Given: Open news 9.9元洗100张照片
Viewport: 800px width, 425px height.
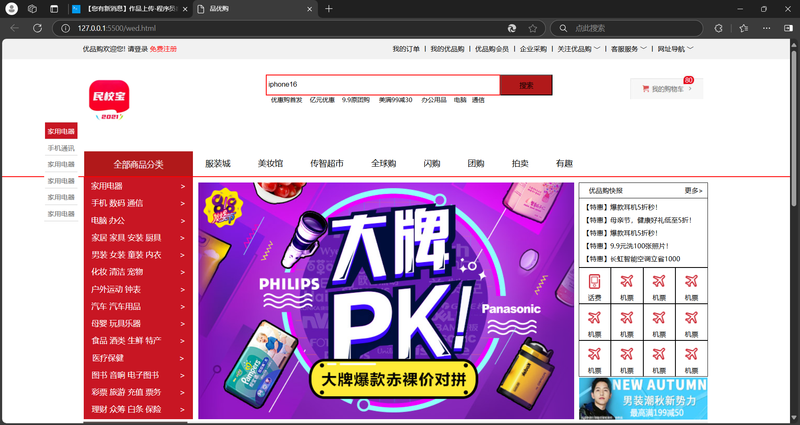Looking at the screenshot, I should (x=627, y=246).
